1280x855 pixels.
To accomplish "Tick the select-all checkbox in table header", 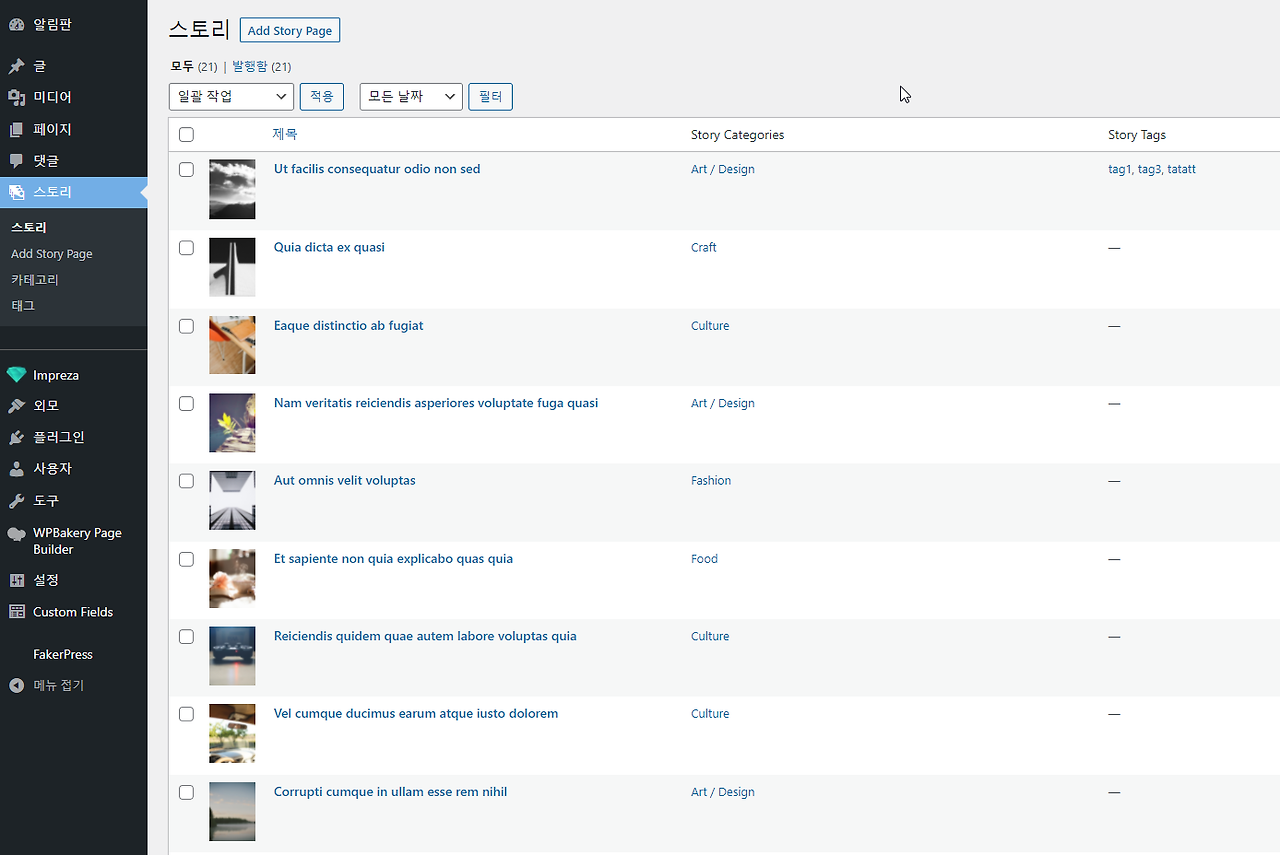I will (186, 135).
